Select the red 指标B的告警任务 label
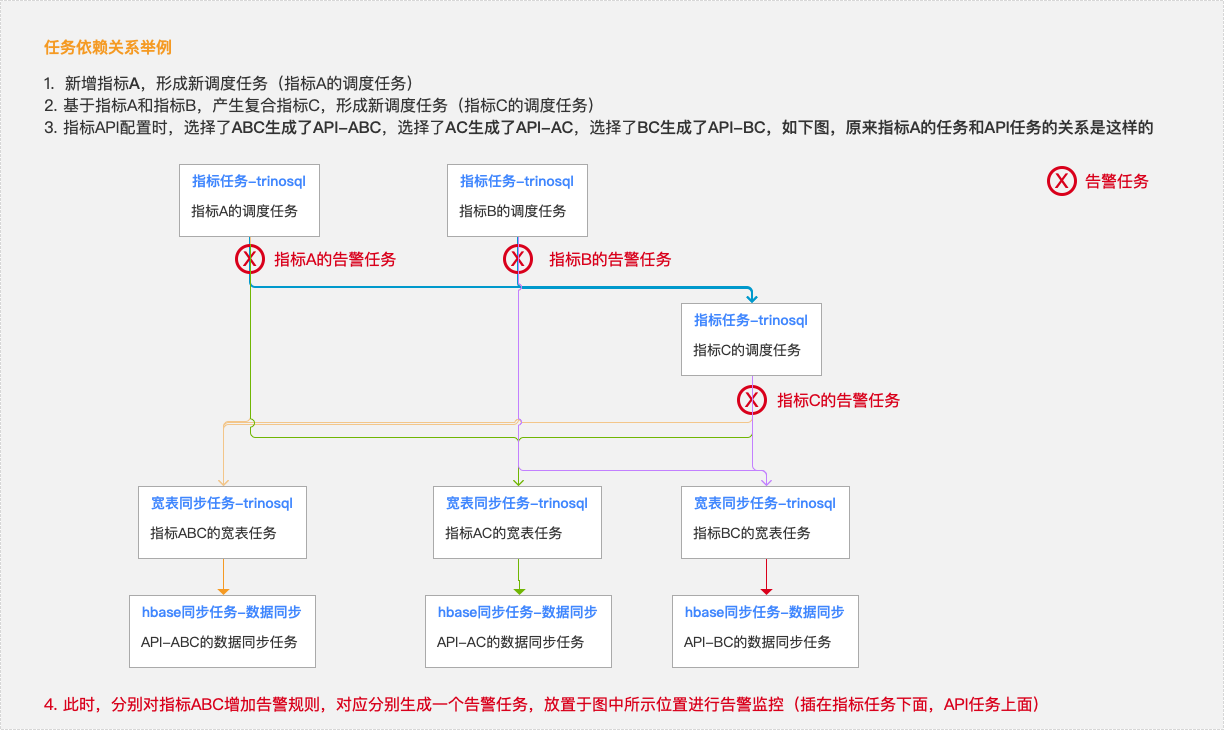This screenshot has width=1224, height=730. pyautogui.click(x=610, y=259)
